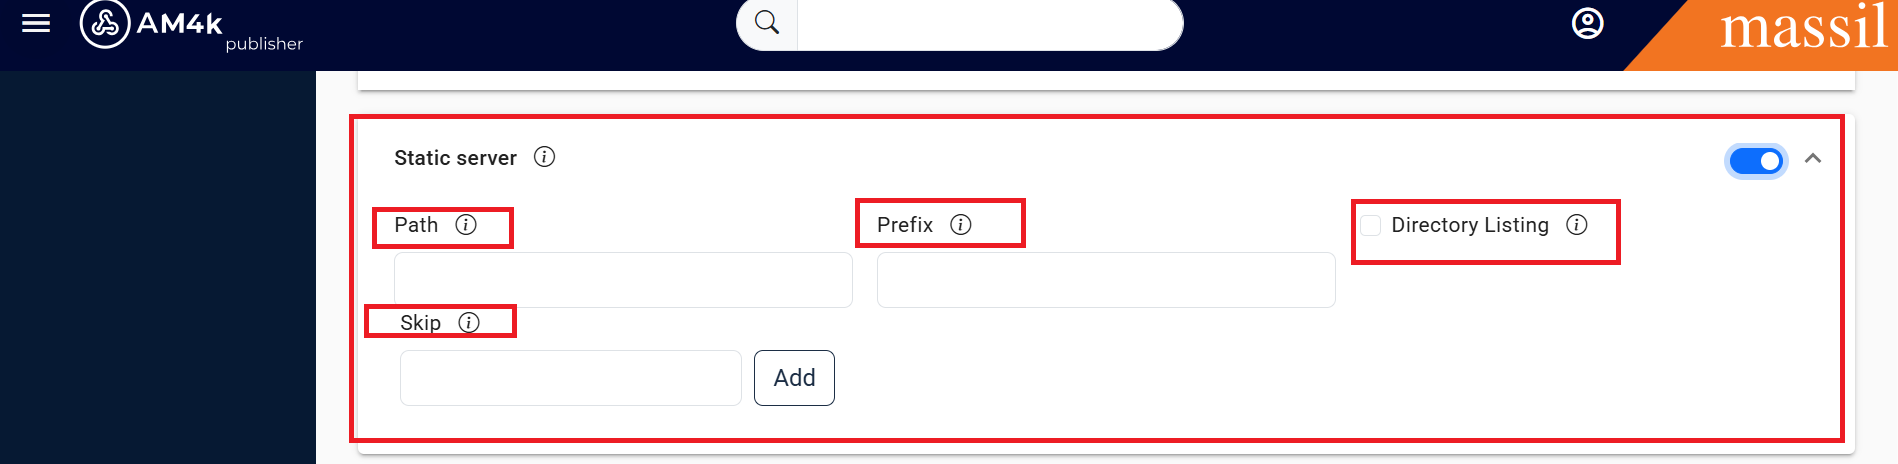
Task: Click the info icon next to Skip
Action: point(469,322)
